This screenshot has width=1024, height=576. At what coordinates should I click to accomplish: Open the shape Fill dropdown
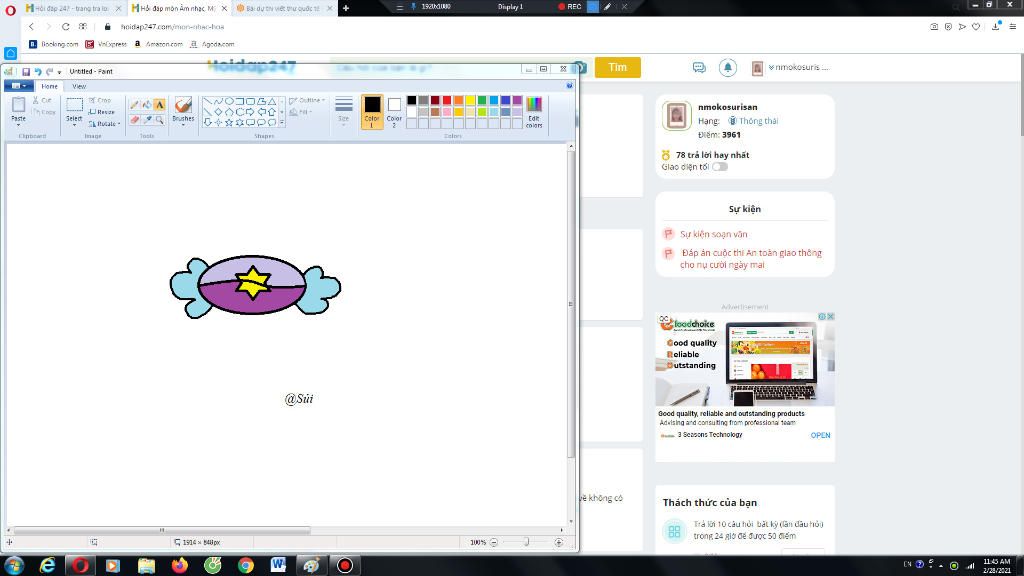click(300, 112)
